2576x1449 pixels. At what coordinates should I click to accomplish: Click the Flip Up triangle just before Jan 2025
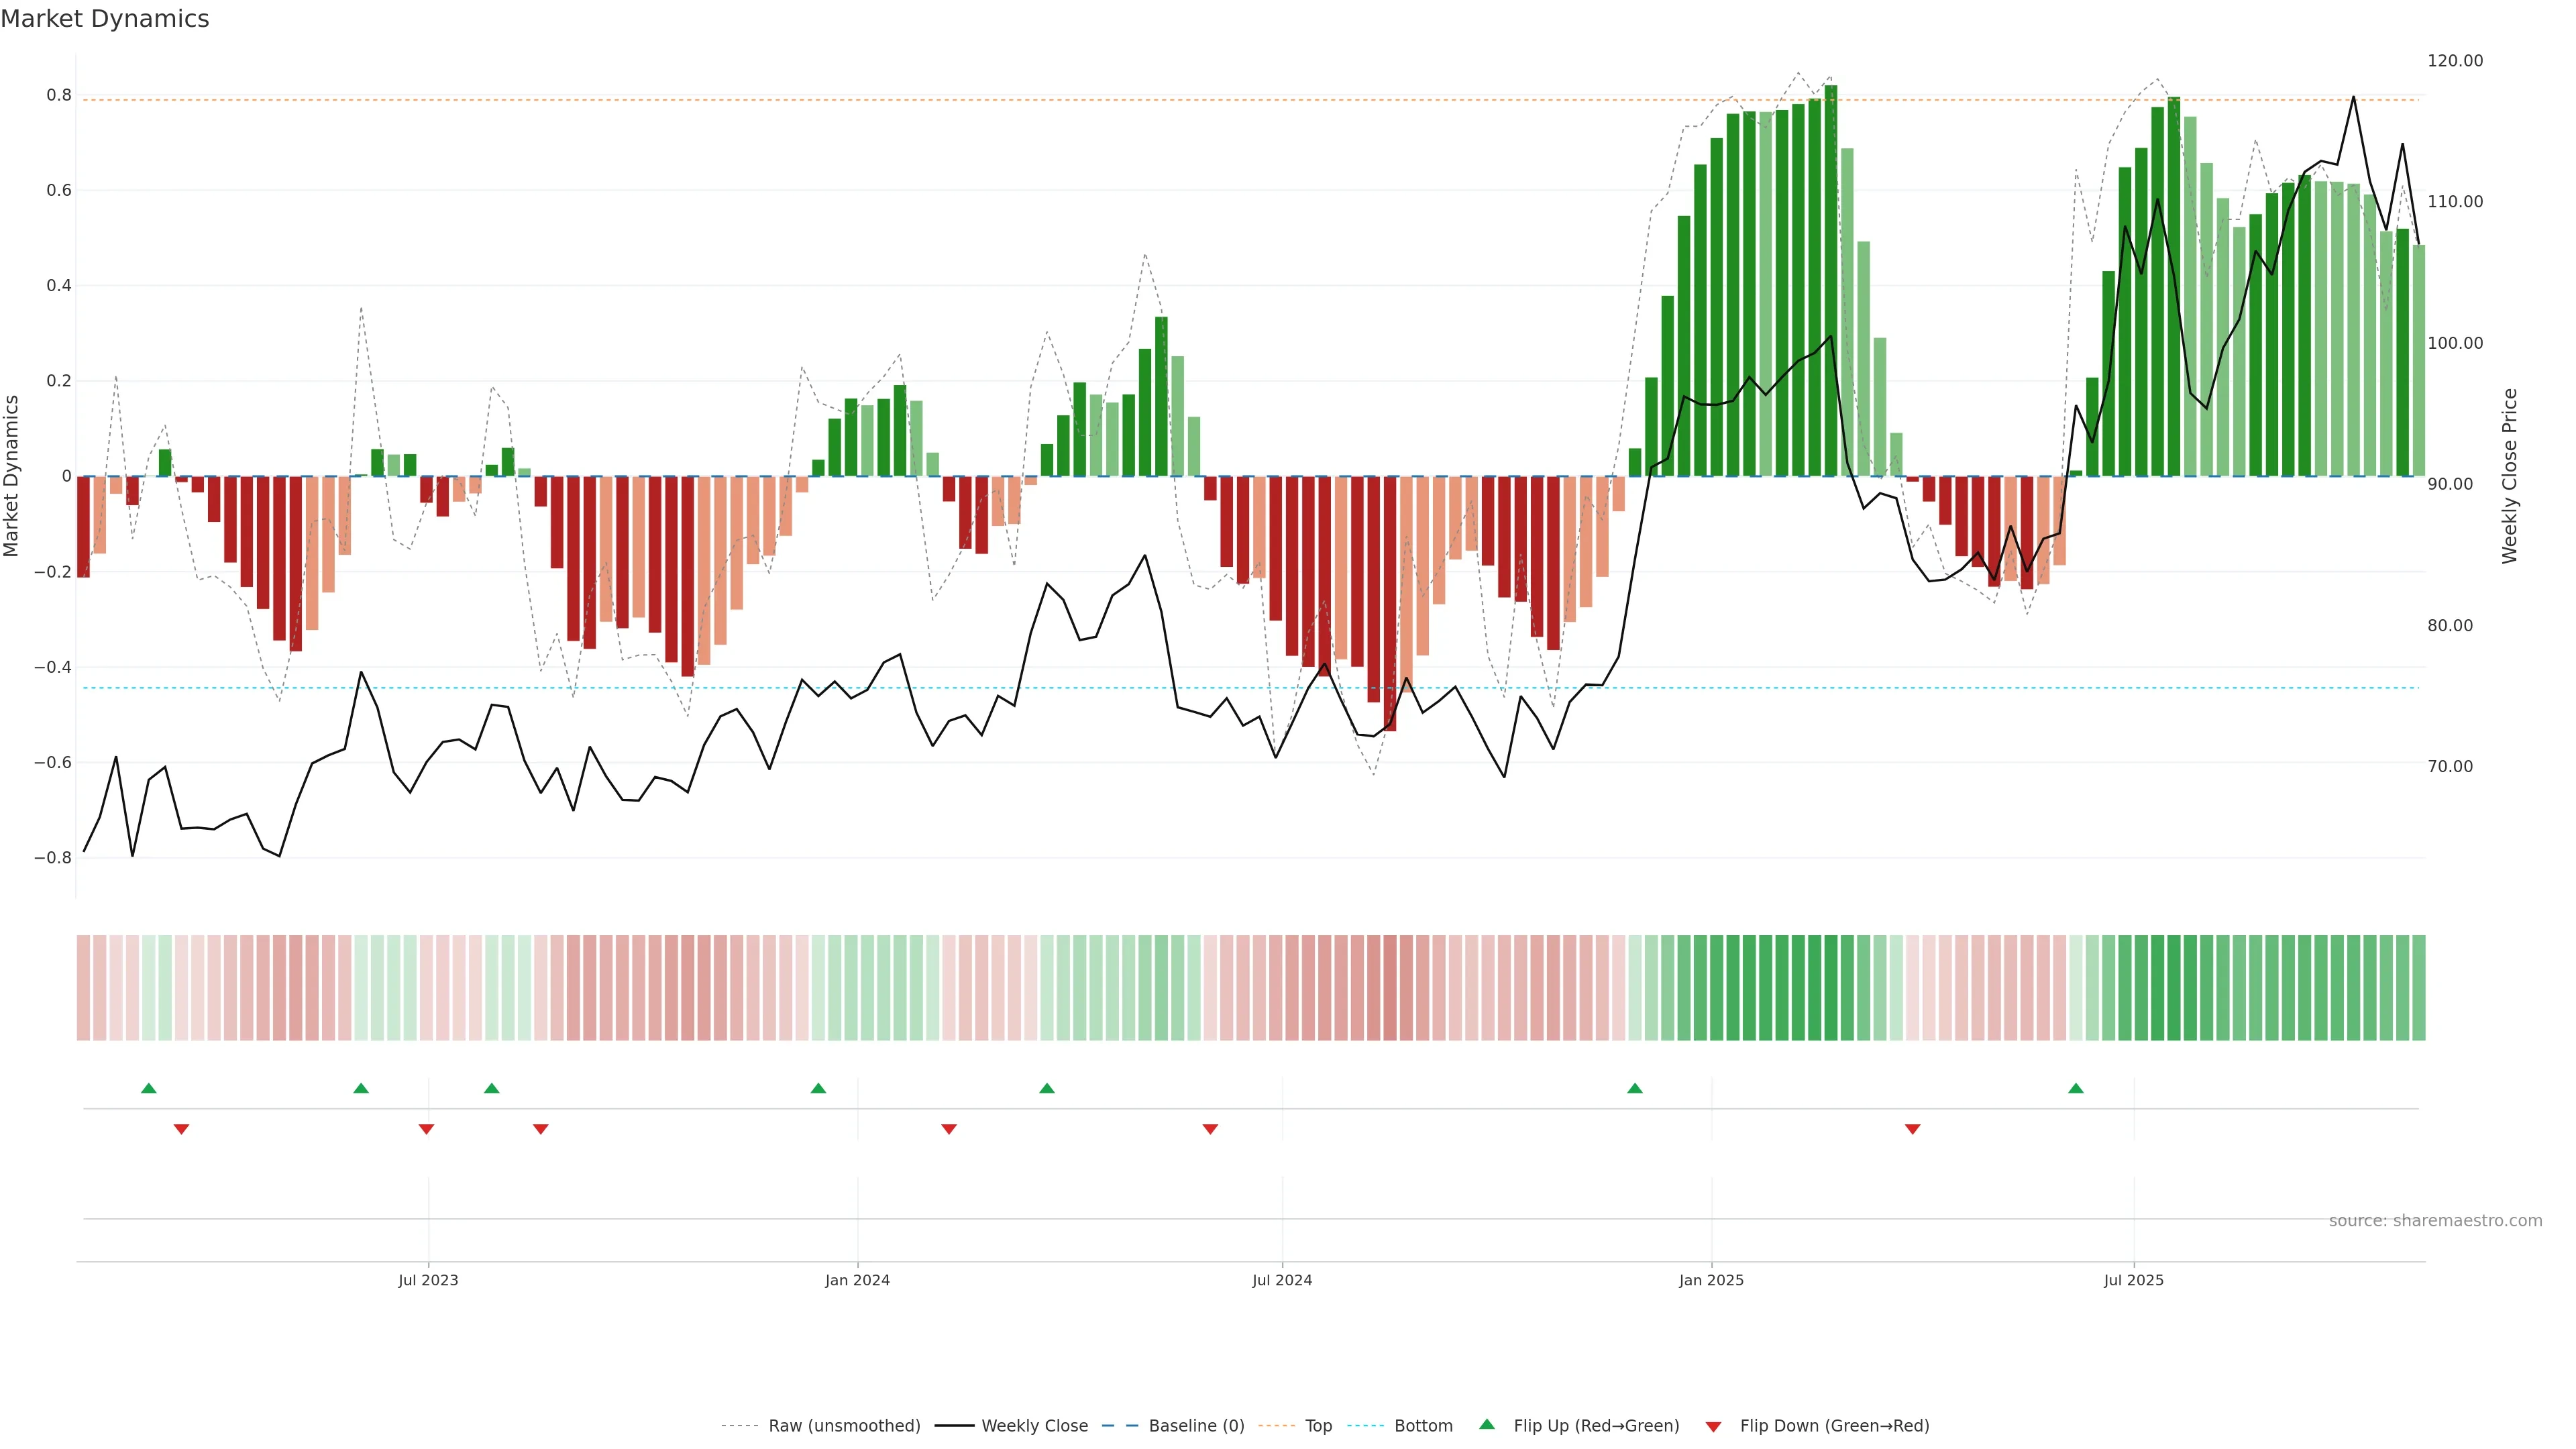tap(1635, 1088)
